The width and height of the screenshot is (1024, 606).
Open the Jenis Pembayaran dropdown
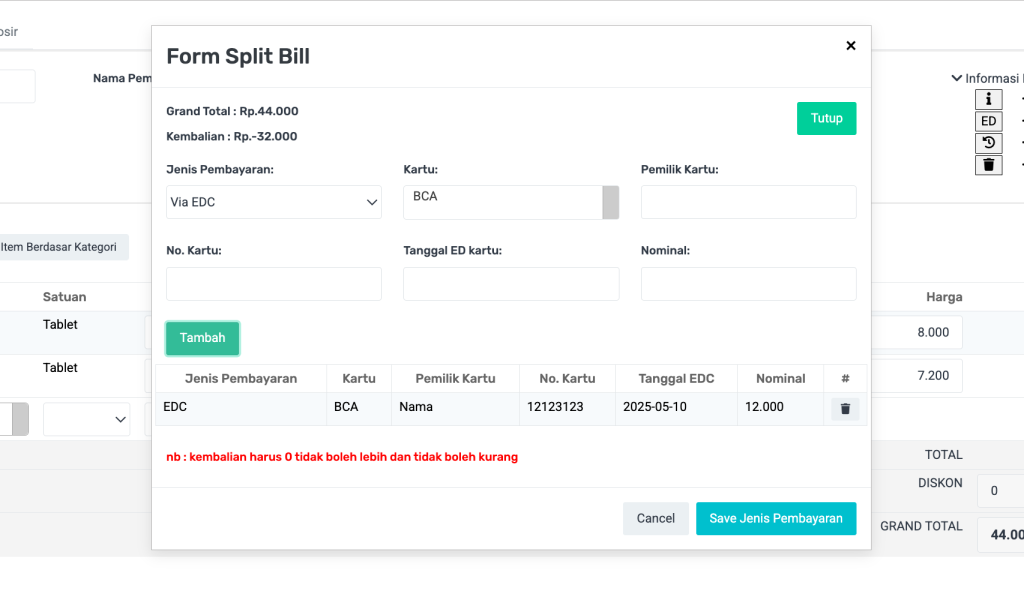coord(273,202)
